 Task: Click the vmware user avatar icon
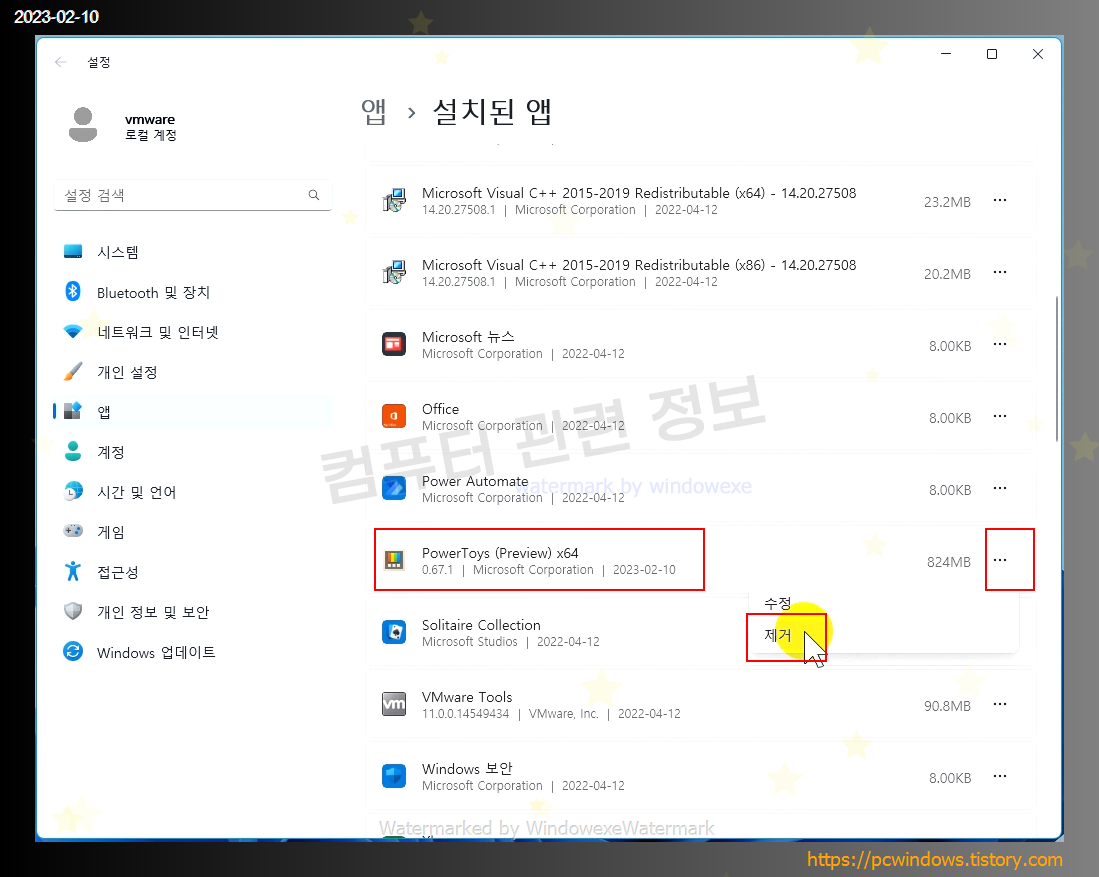click(x=83, y=125)
